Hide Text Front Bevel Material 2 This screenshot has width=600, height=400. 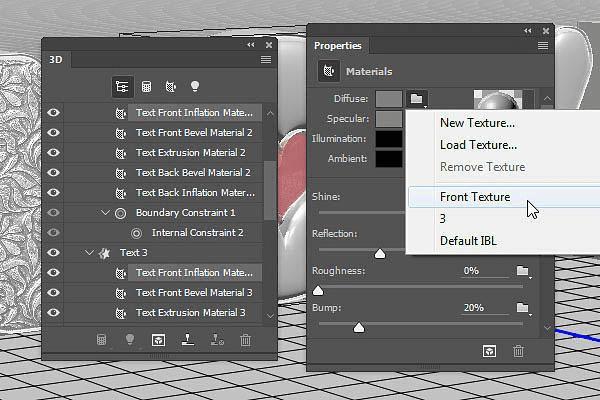pos(54,132)
